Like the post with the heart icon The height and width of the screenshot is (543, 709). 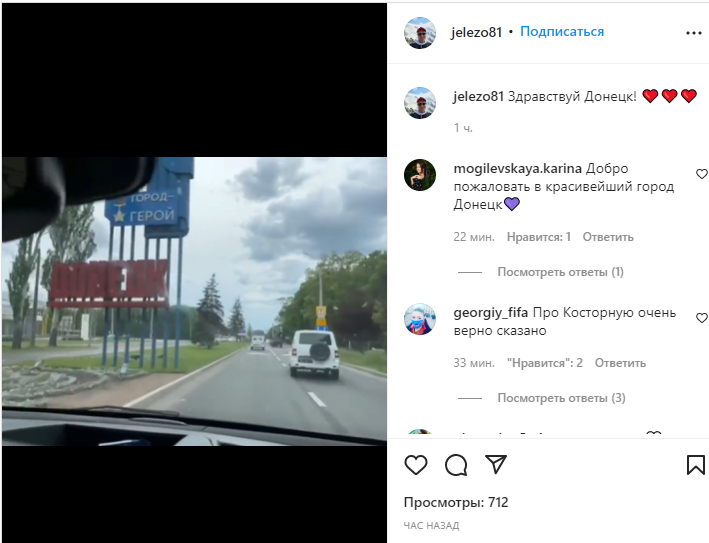coord(416,465)
